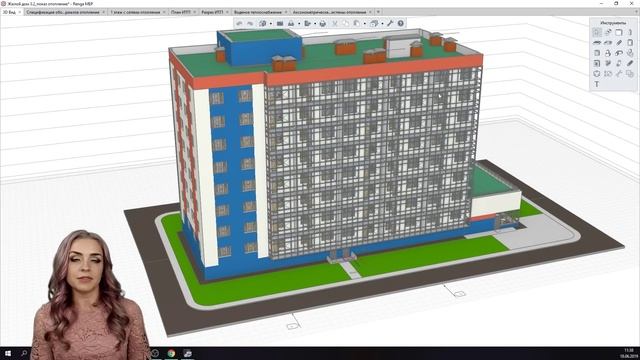The height and width of the screenshot is (360, 640).
Task: Click the taskbar search magnifier
Action: click(x=24, y=353)
